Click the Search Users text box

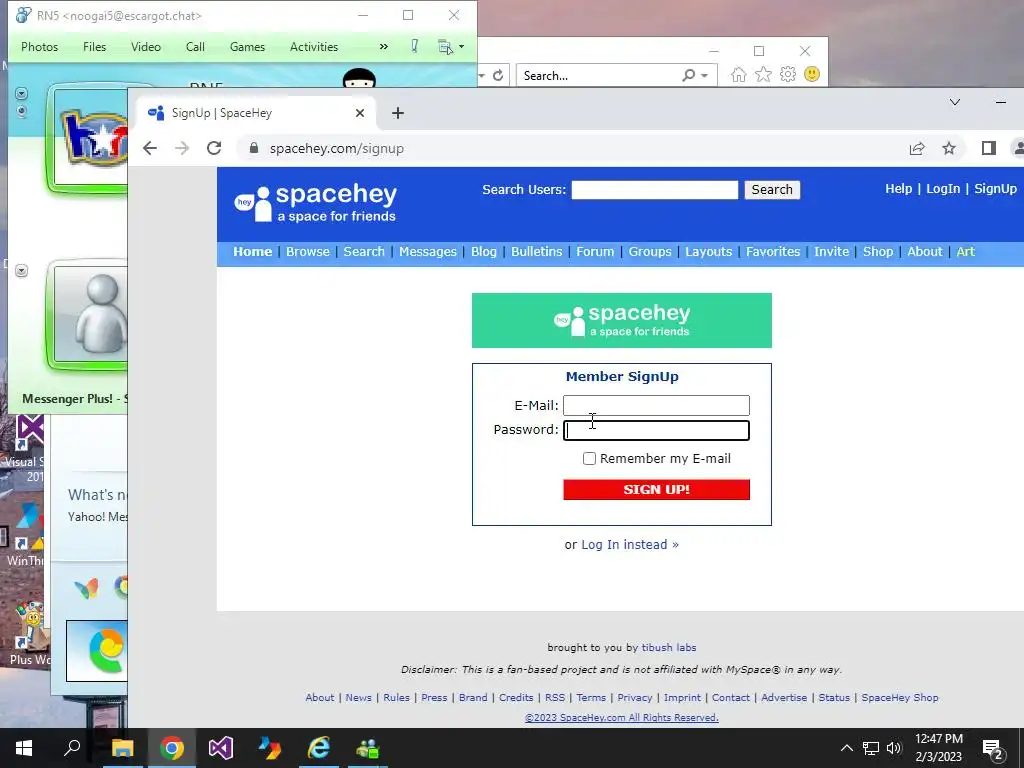pyautogui.click(x=654, y=189)
